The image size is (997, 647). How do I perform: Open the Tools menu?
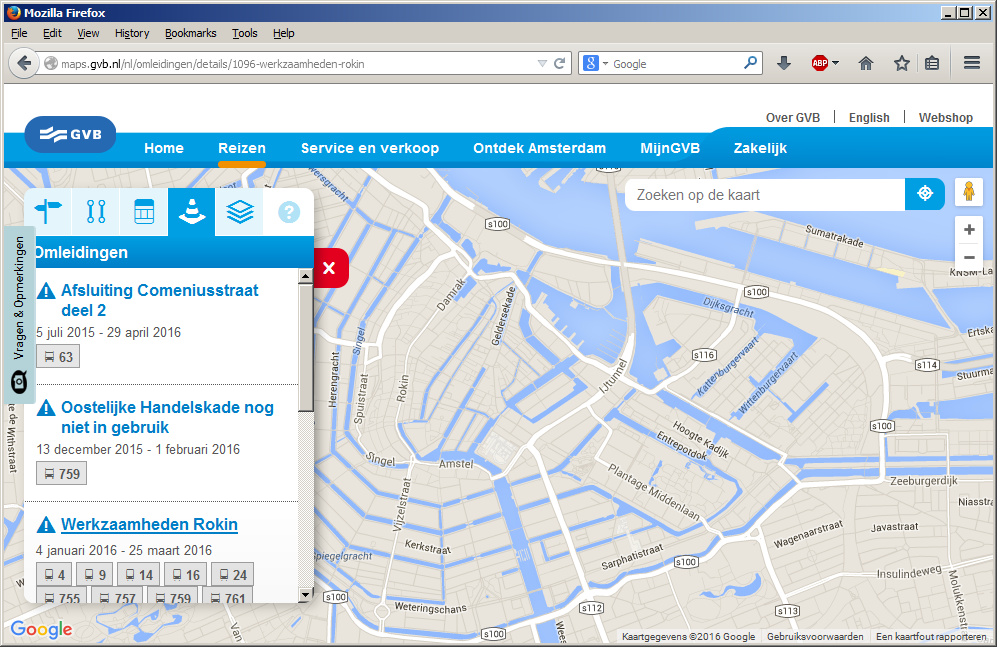(244, 33)
